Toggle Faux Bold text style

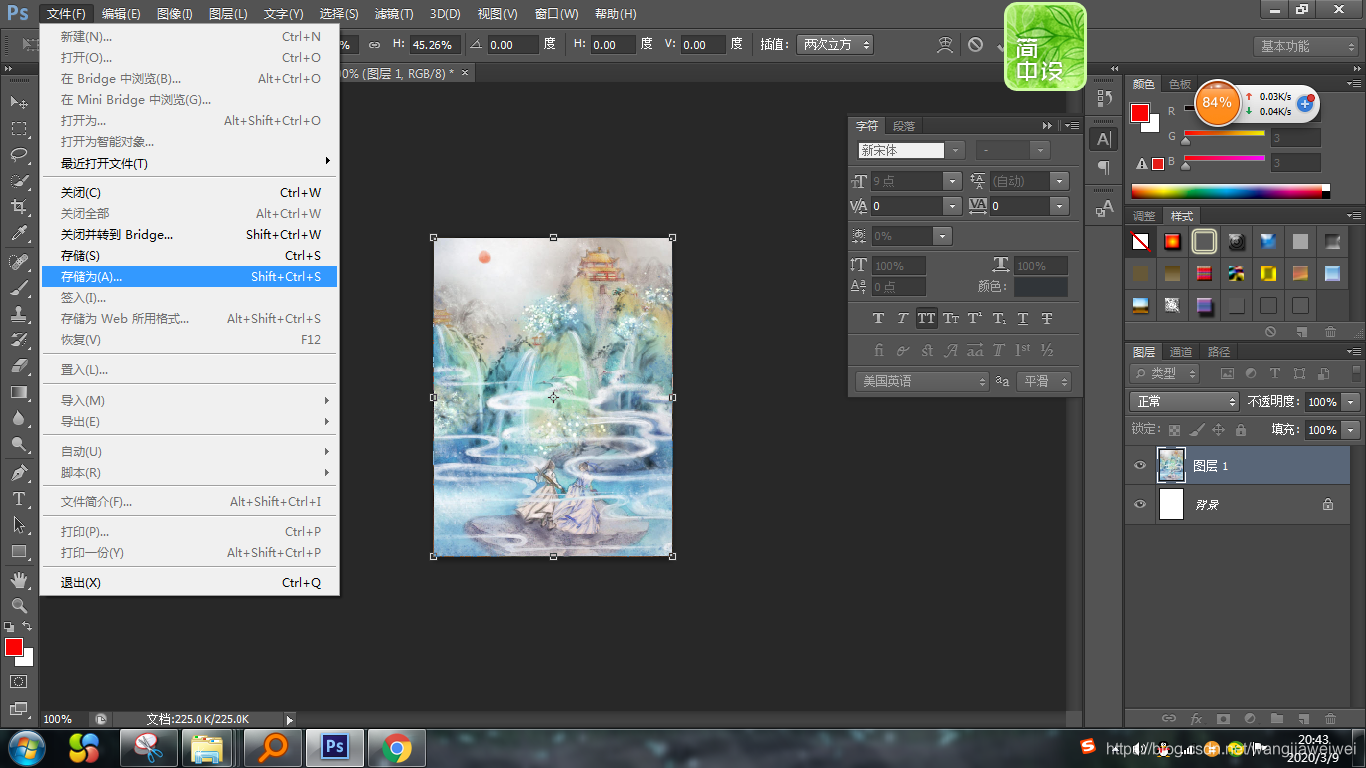point(878,318)
